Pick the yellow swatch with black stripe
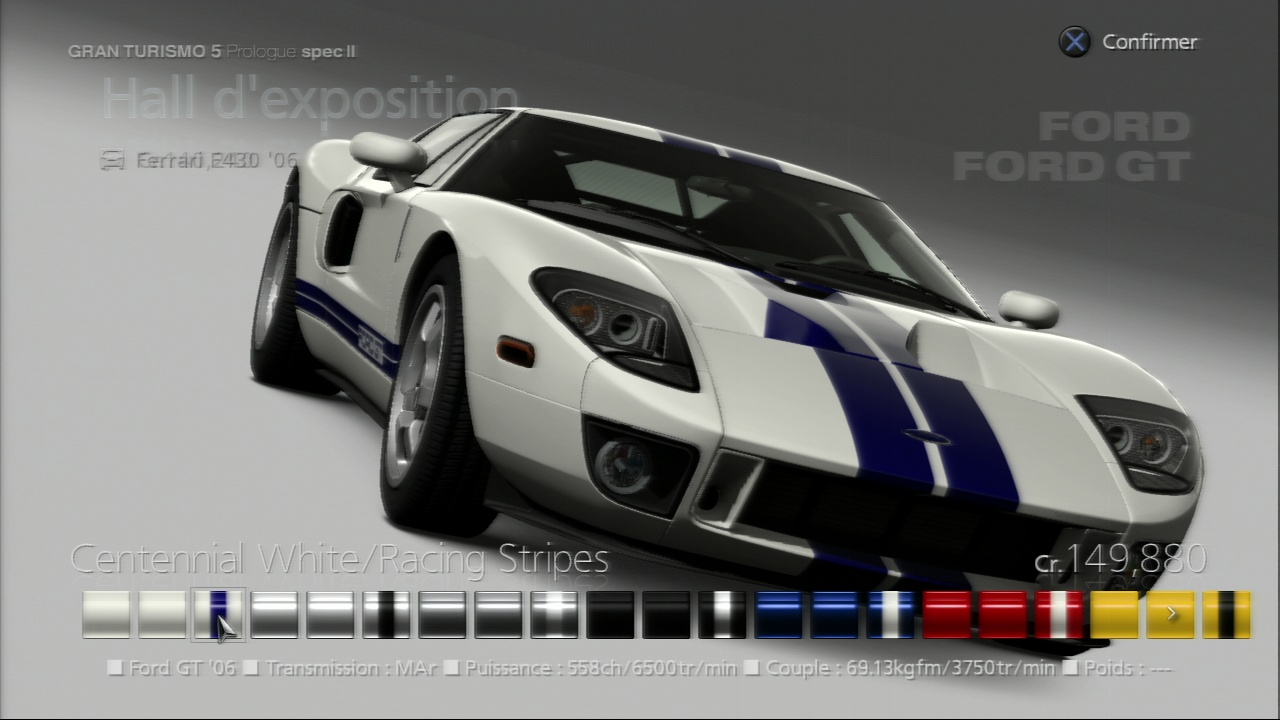Screen dimensions: 1280x720 [x=1226, y=614]
